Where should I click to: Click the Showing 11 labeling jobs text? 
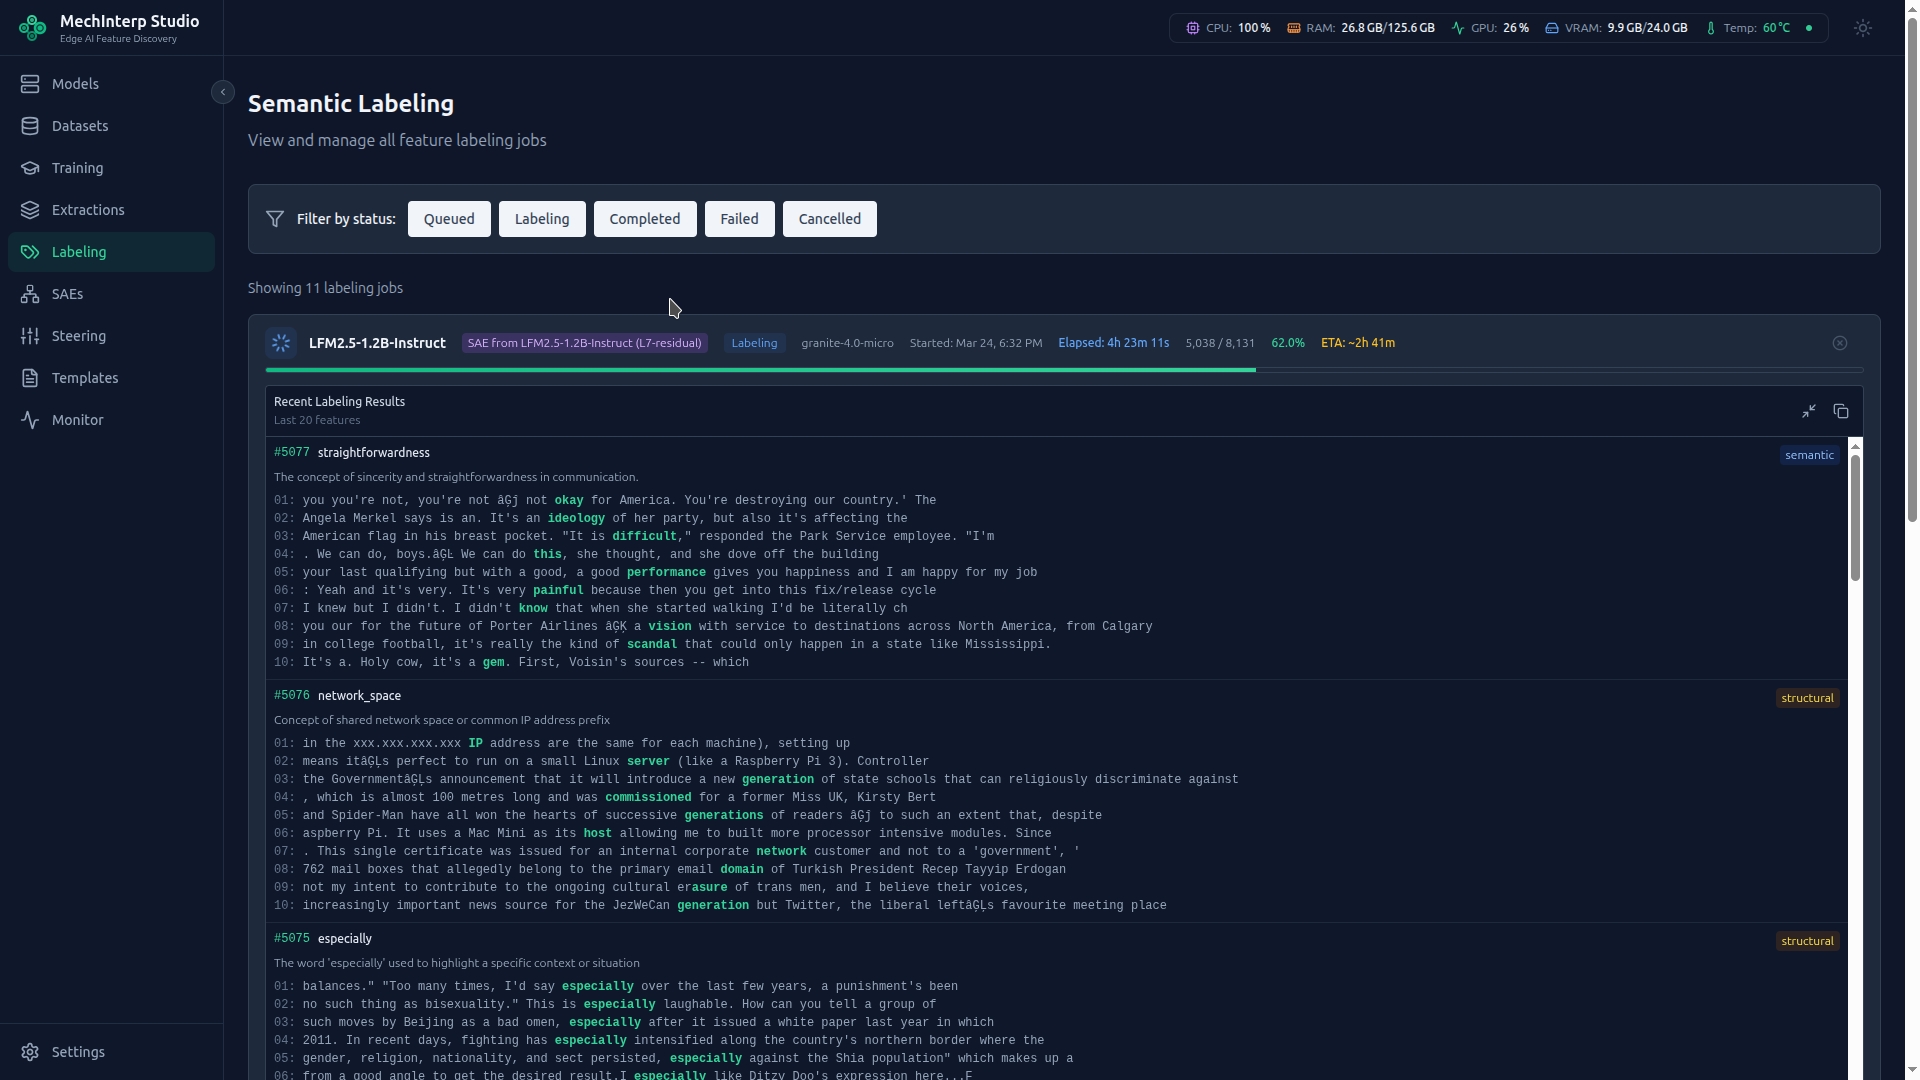point(325,288)
